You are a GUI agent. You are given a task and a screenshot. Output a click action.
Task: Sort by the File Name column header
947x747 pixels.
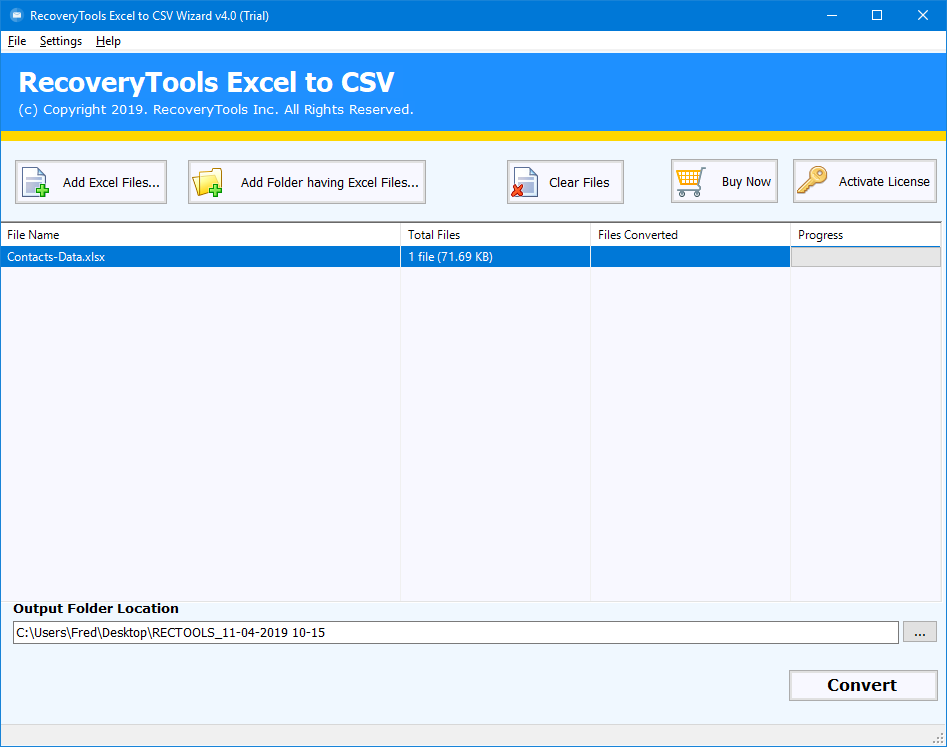point(201,235)
